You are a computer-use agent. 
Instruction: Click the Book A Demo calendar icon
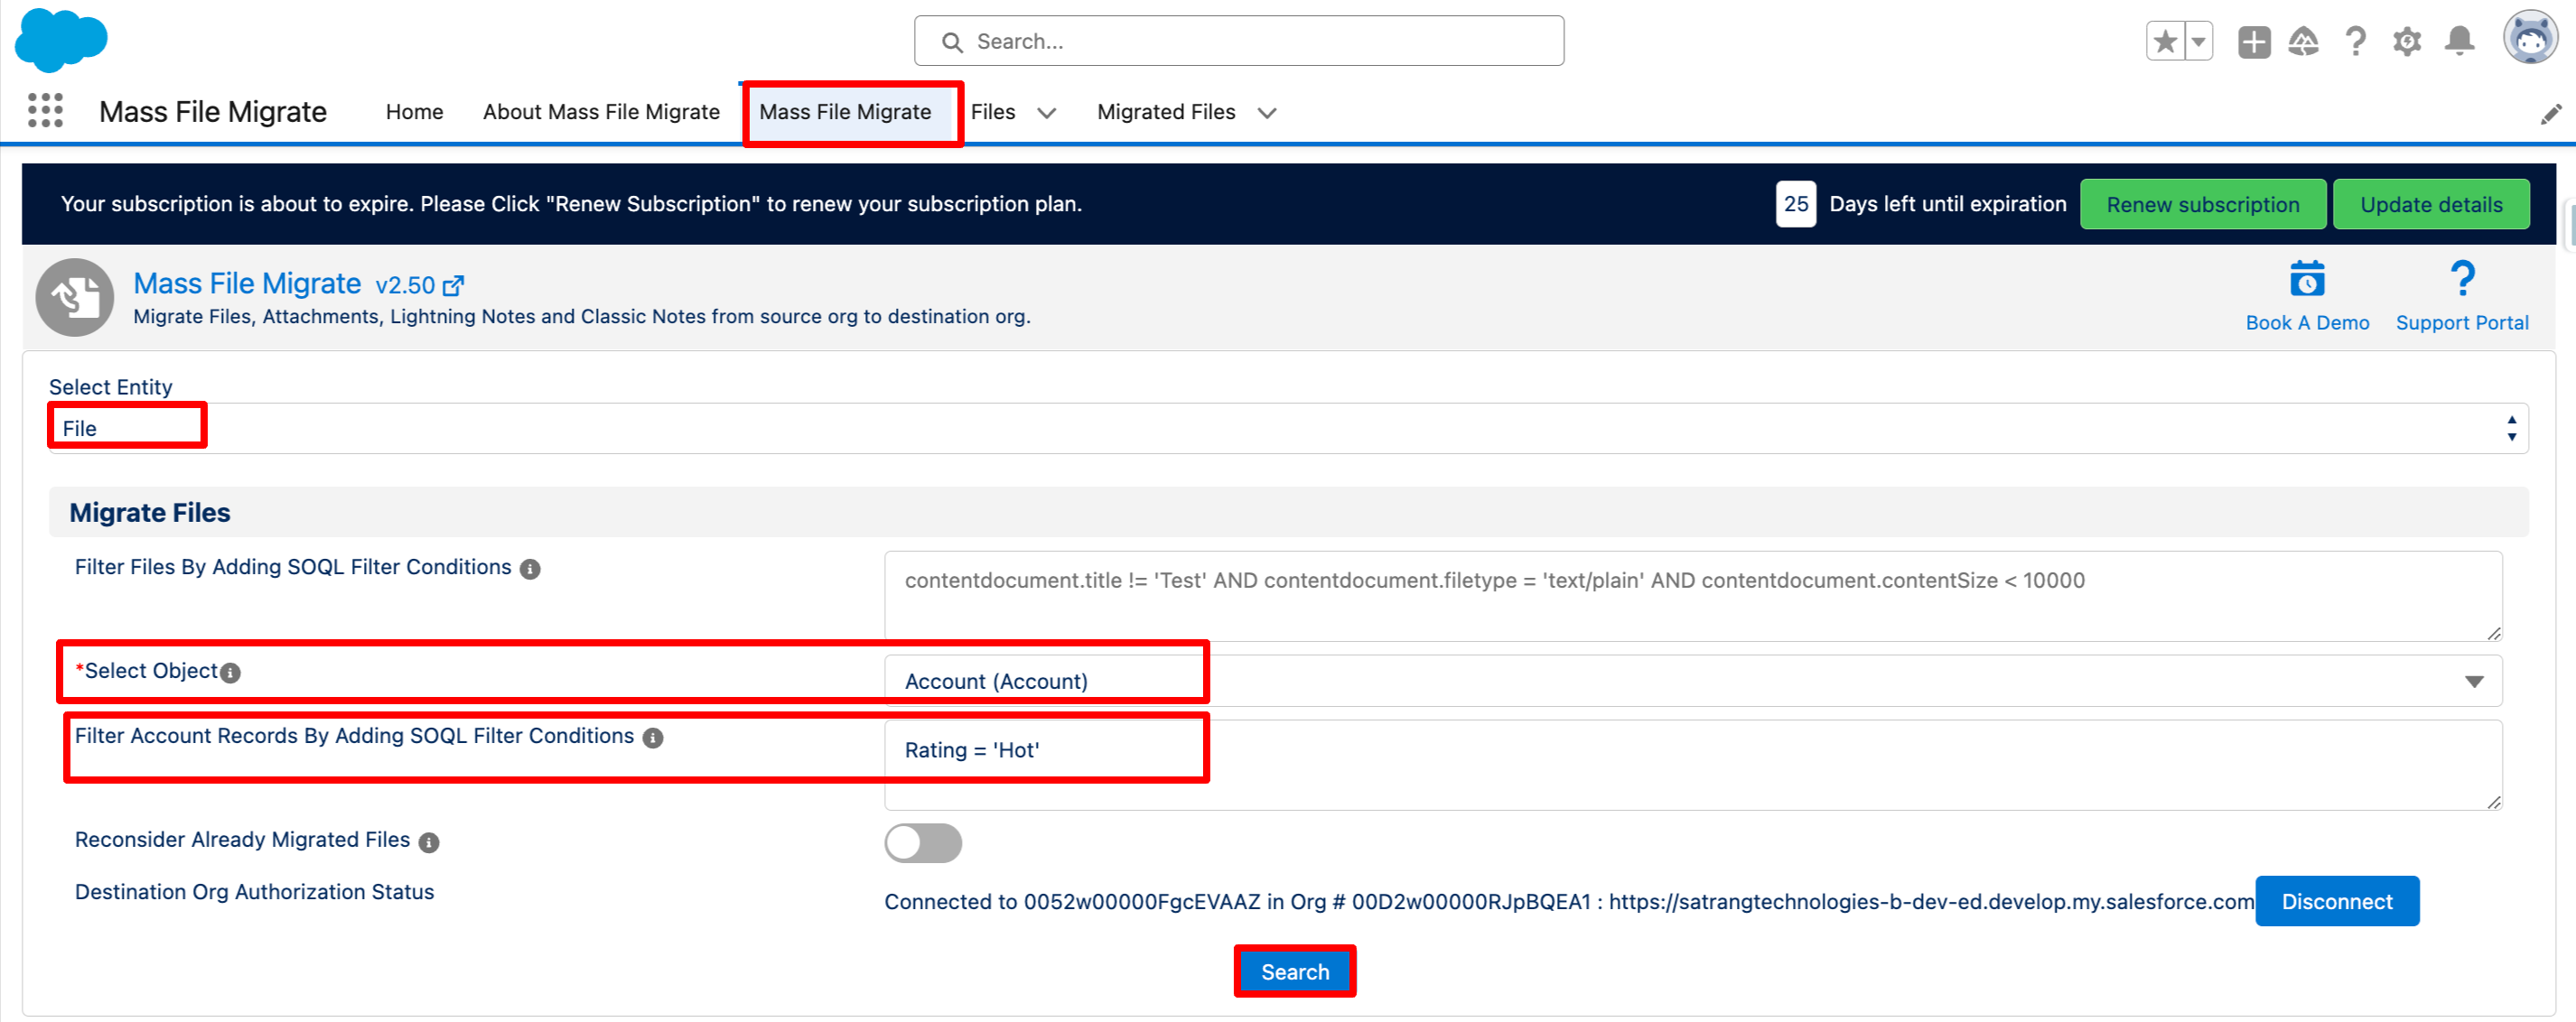pos(2307,279)
